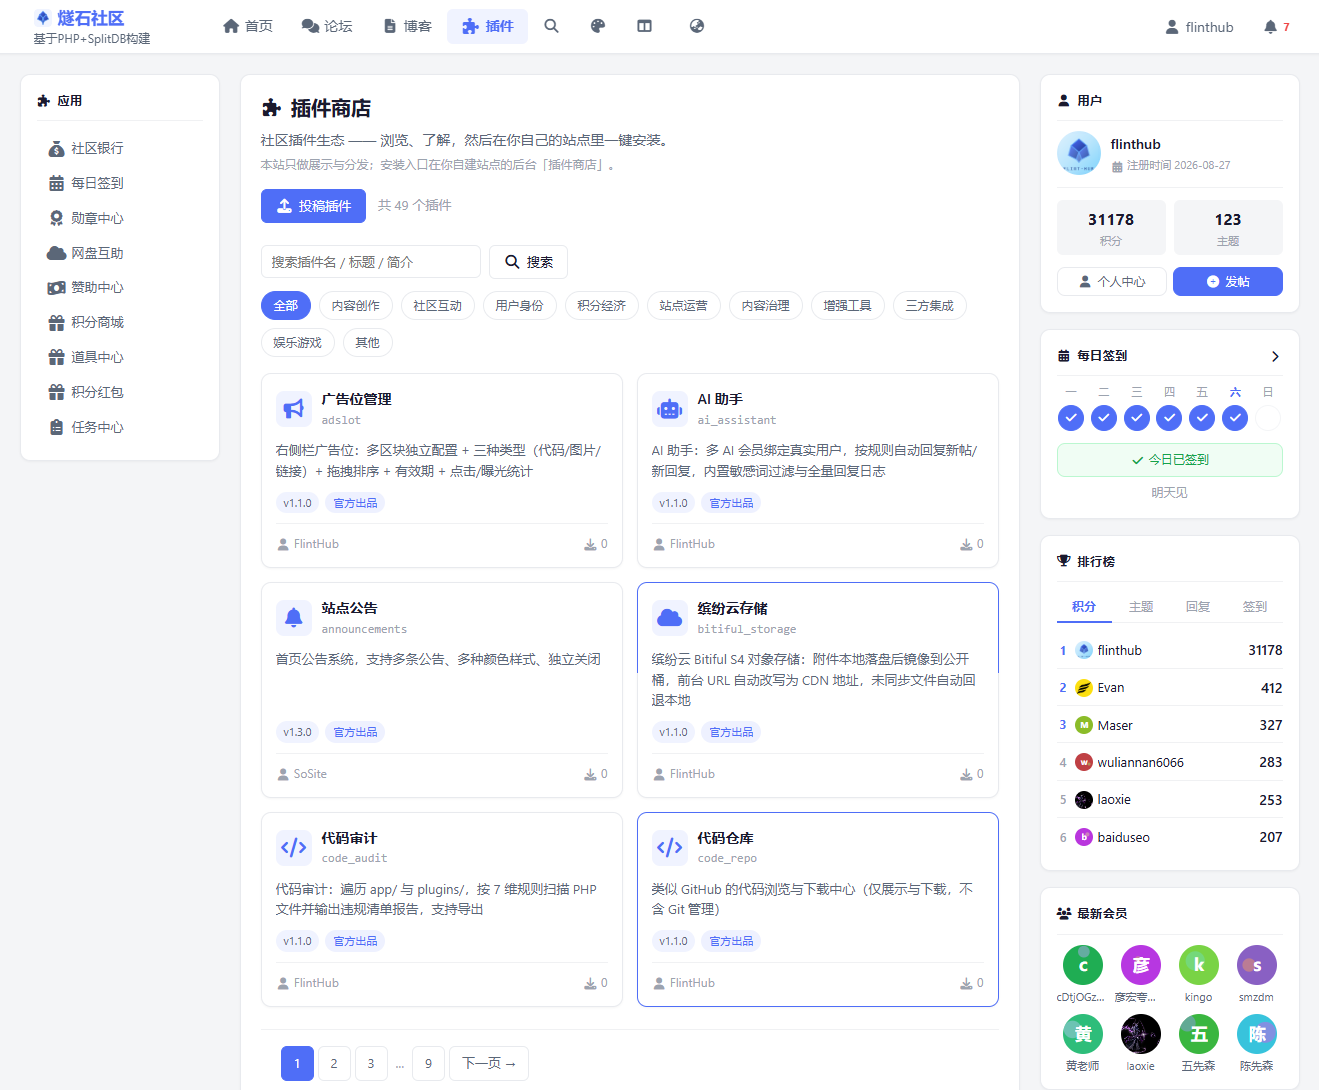Filter plugins by 增强工具
This screenshot has width=1319, height=1090.
(x=848, y=306)
